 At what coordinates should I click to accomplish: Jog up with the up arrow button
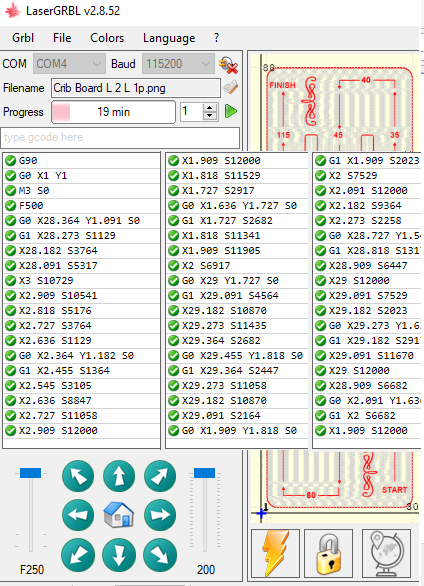119,476
